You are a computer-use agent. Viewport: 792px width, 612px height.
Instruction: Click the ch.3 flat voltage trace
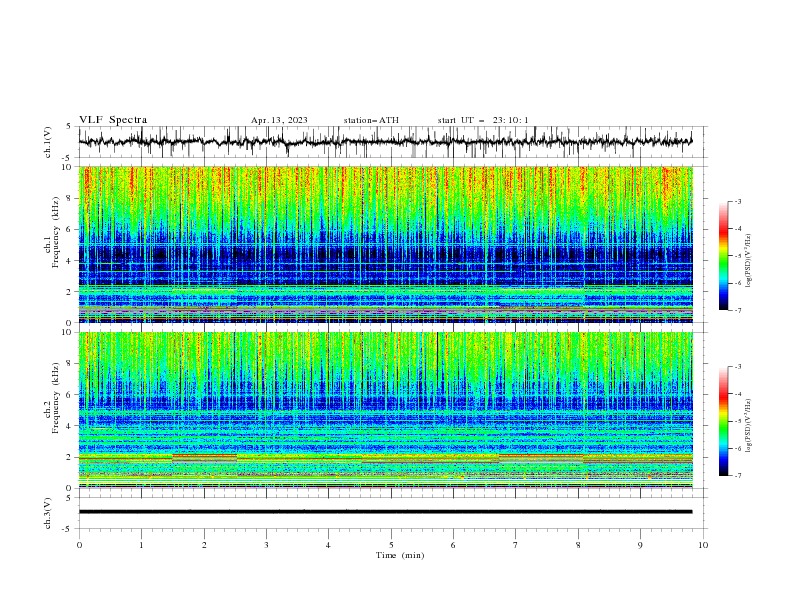pos(385,512)
